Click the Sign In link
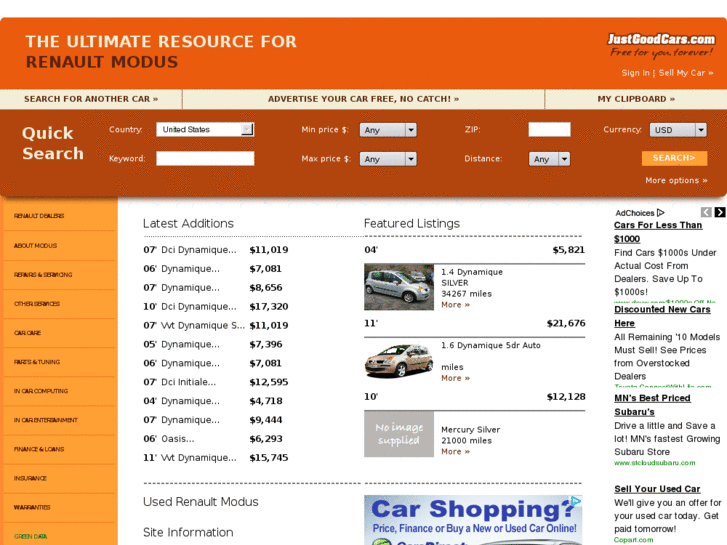This screenshot has height=545, width=727. [635, 73]
